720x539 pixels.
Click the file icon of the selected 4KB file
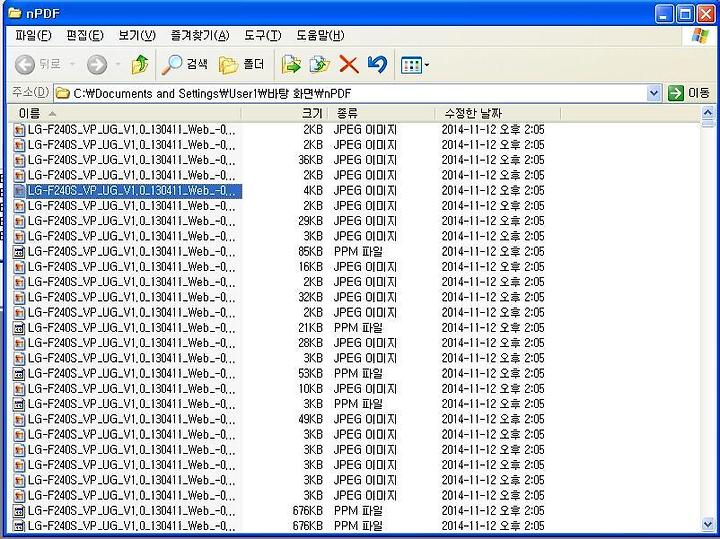19,191
